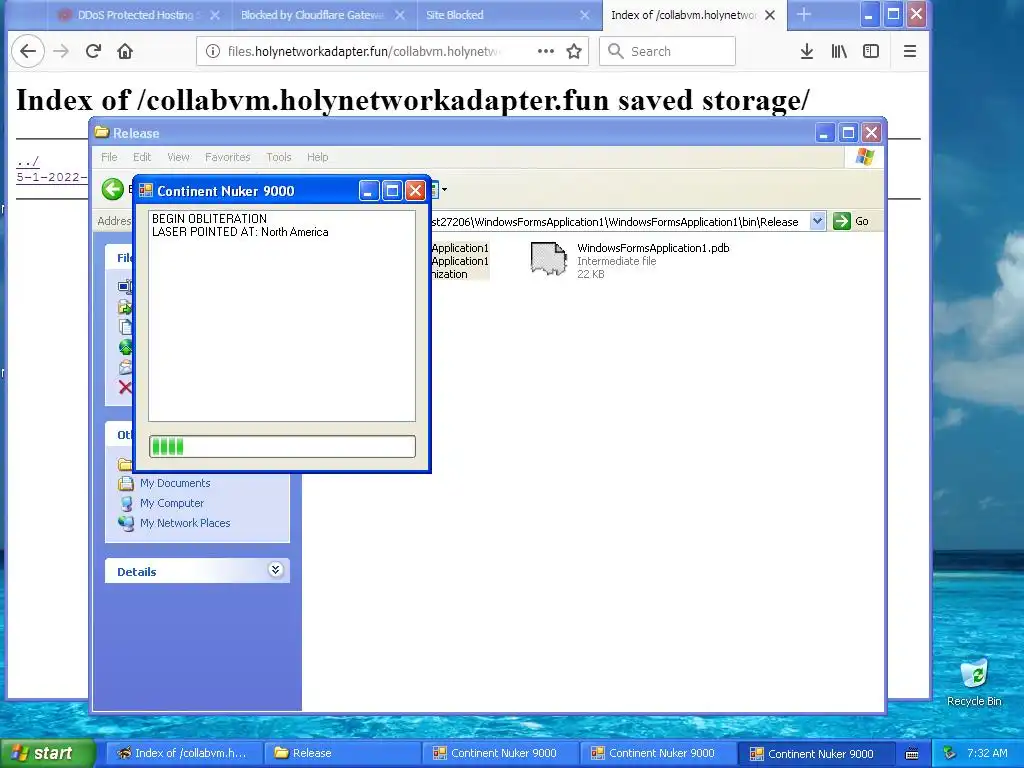Close the Release Explorer window
The height and width of the screenshot is (768, 1024).
coord(871,133)
